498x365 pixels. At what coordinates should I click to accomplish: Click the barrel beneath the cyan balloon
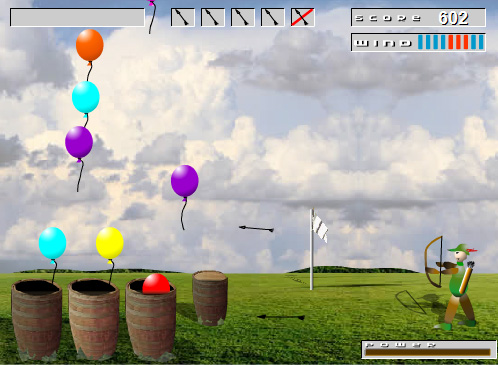[37, 320]
